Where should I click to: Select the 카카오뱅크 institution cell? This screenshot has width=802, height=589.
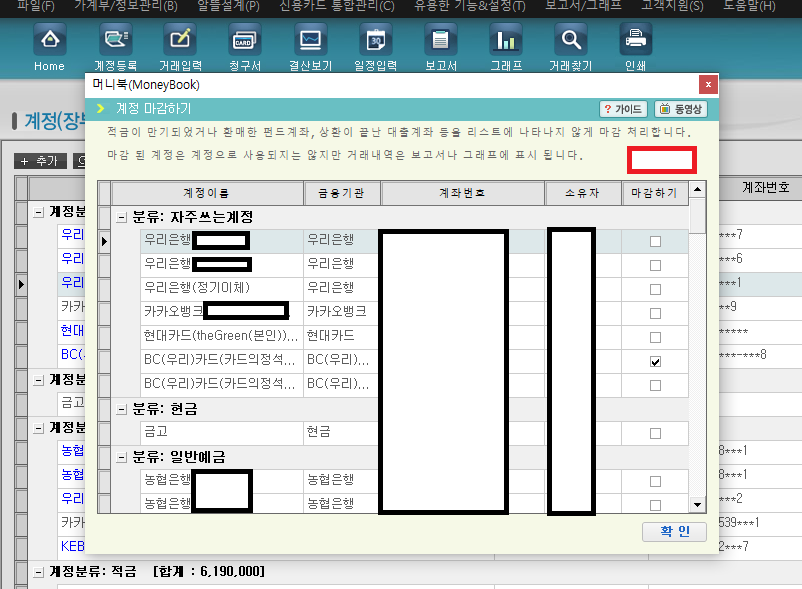point(341,312)
